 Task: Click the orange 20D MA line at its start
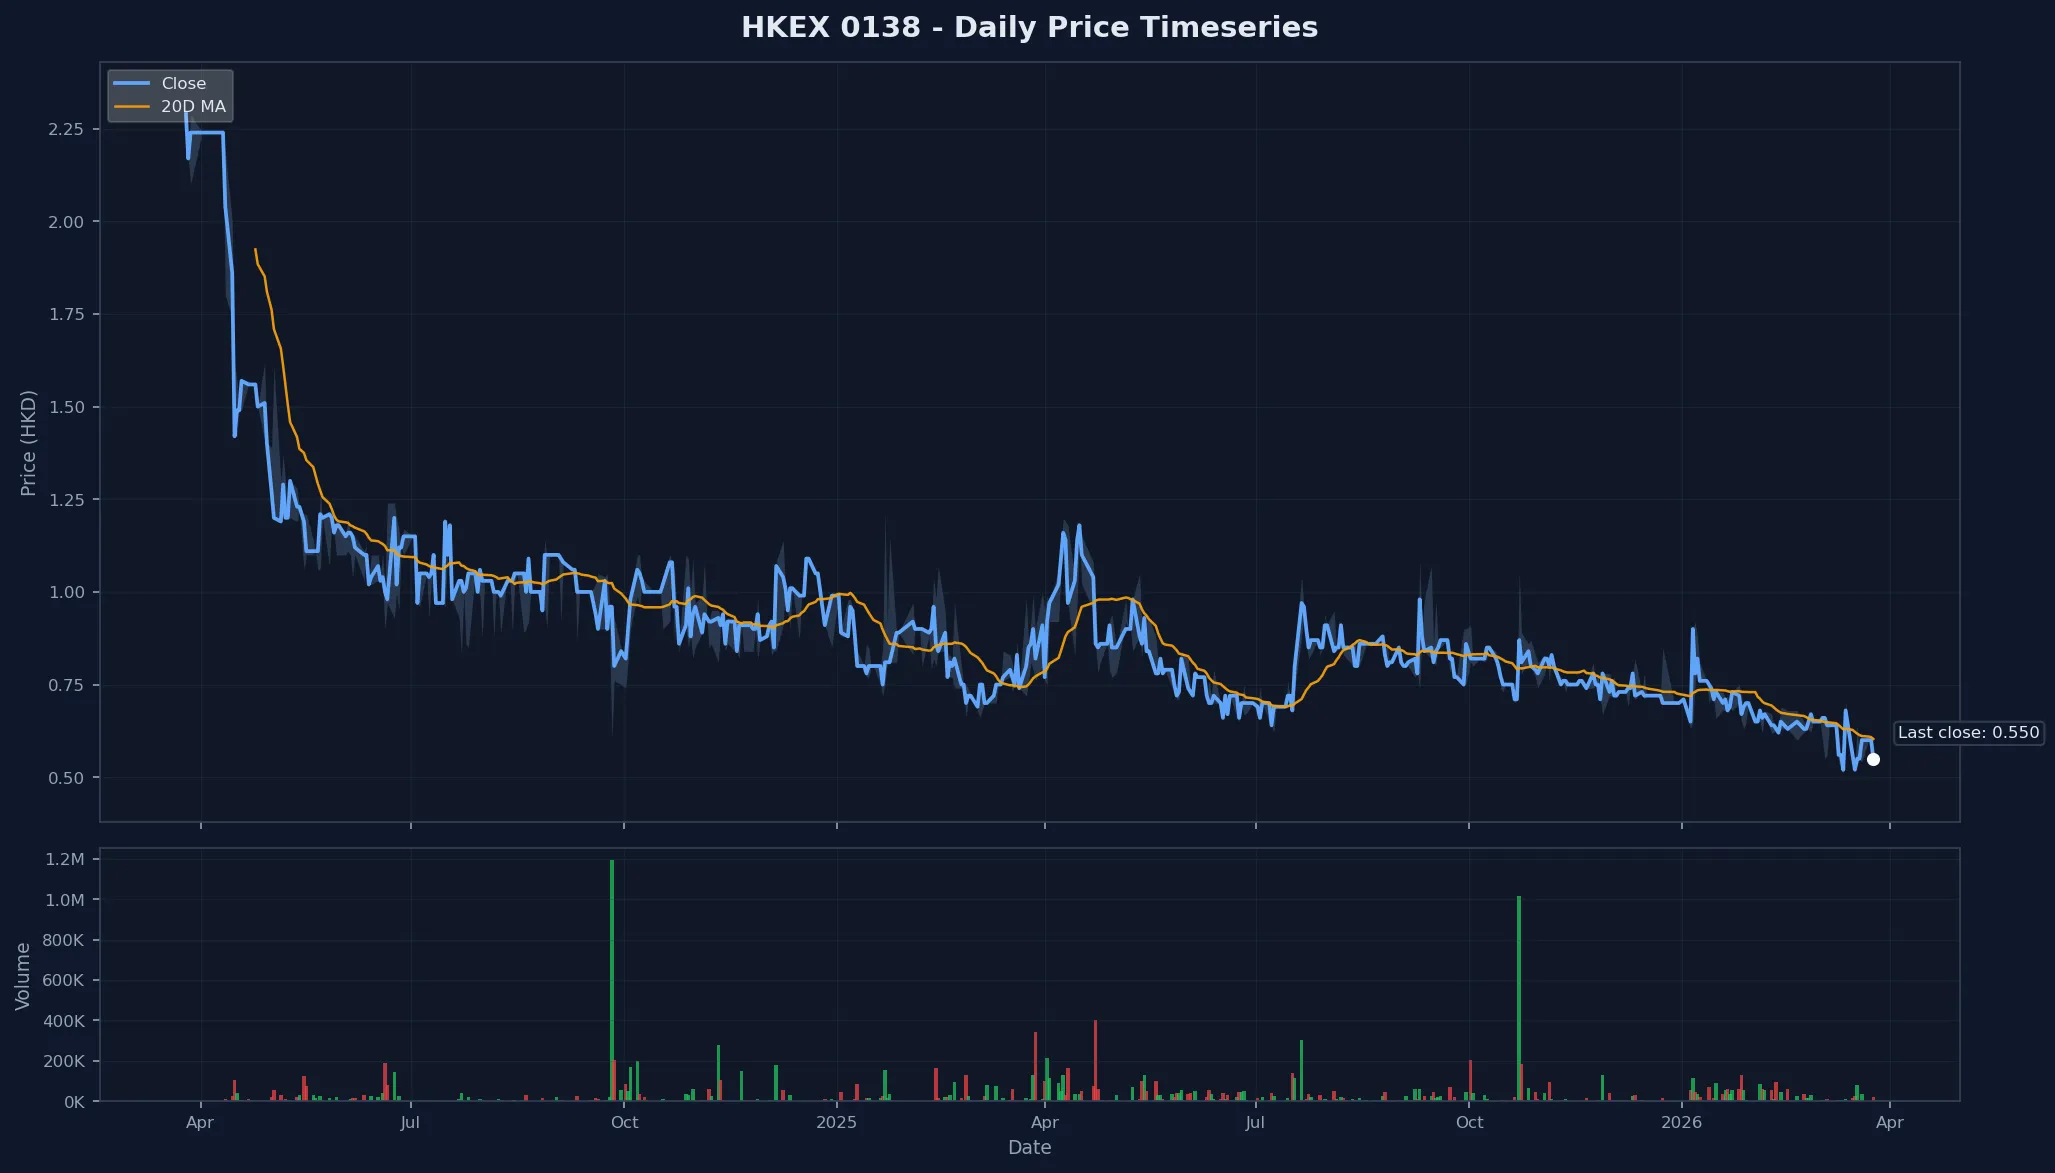click(x=256, y=250)
